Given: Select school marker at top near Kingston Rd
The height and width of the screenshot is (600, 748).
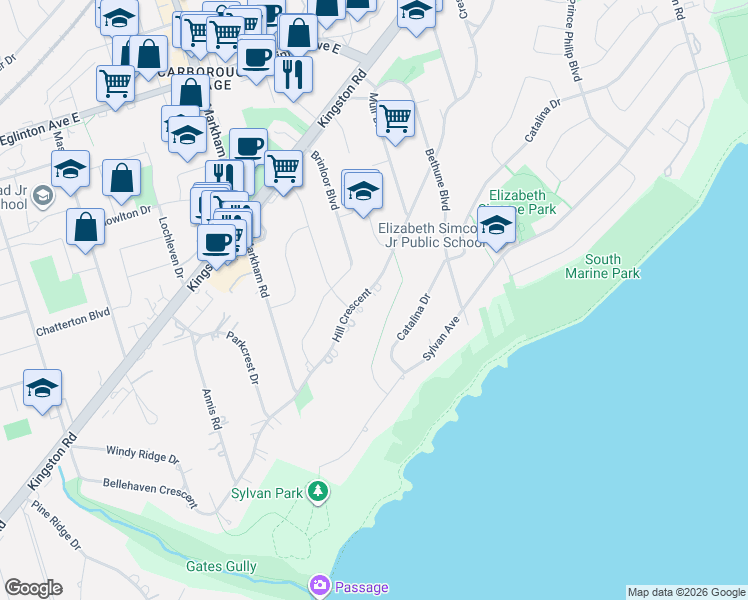Looking at the screenshot, I should point(416,15).
